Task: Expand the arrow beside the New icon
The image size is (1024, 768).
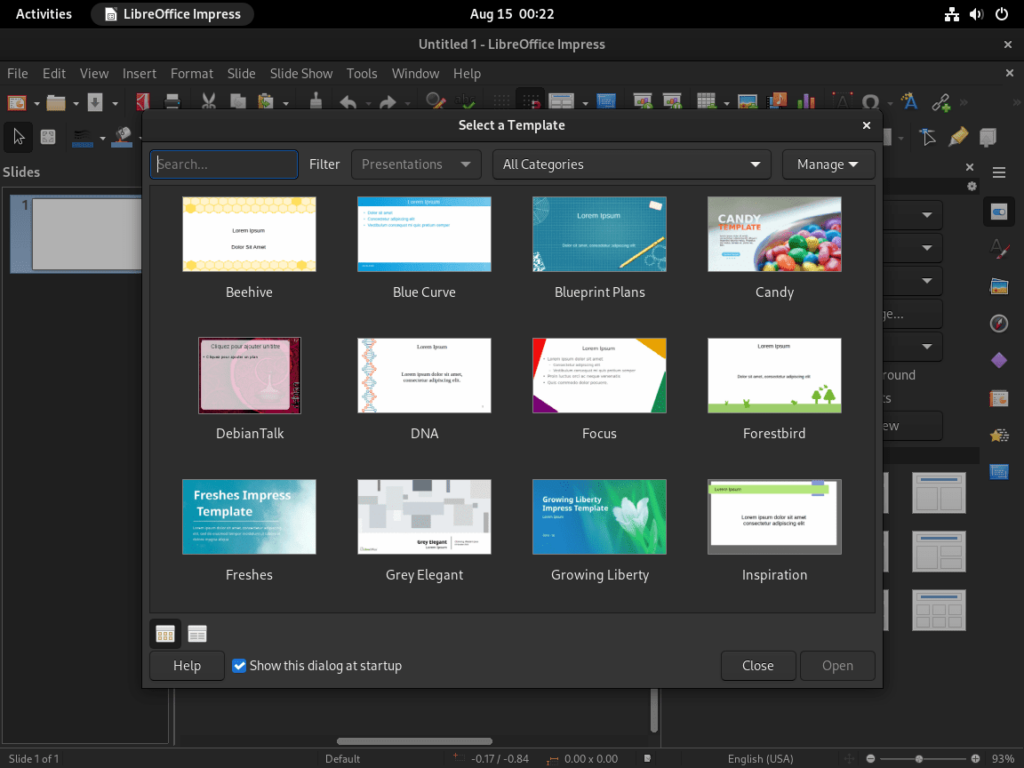Action: [x=37, y=103]
